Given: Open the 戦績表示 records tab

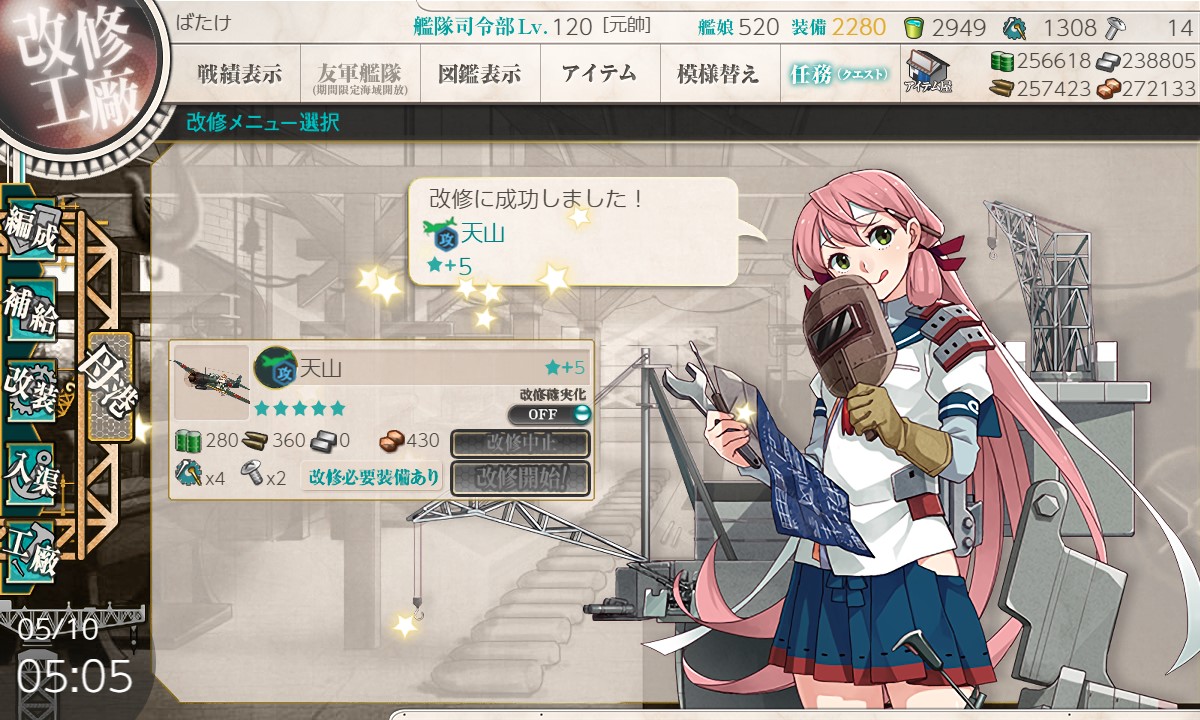Looking at the screenshot, I should coord(238,73).
